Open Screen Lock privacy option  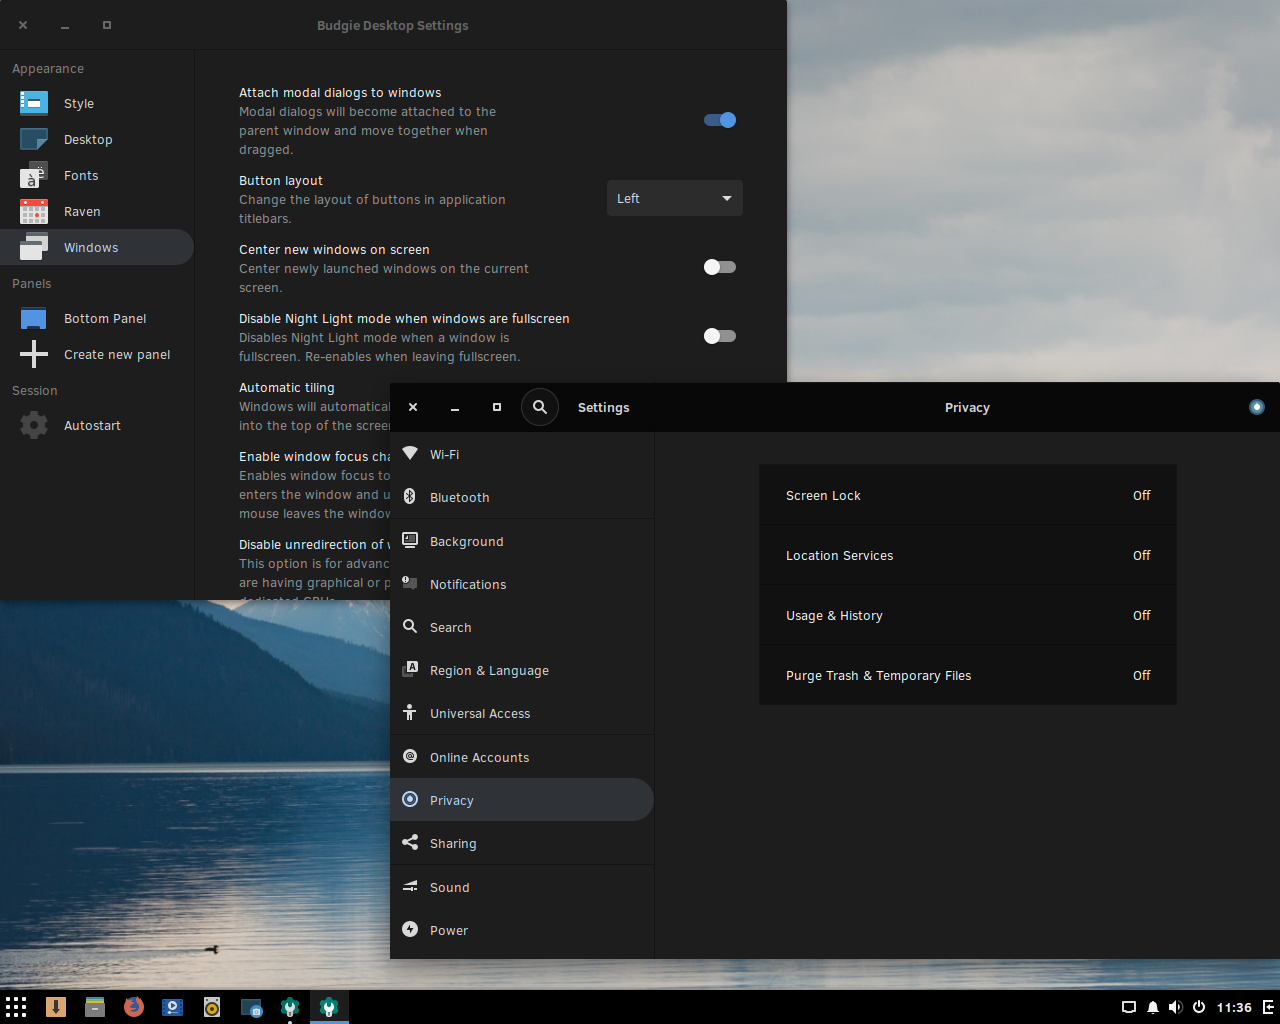coord(968,495)
